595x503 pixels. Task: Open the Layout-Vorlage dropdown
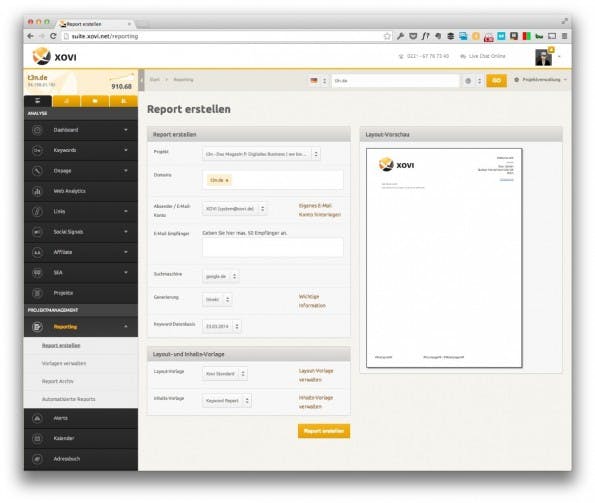pos(225,374)
